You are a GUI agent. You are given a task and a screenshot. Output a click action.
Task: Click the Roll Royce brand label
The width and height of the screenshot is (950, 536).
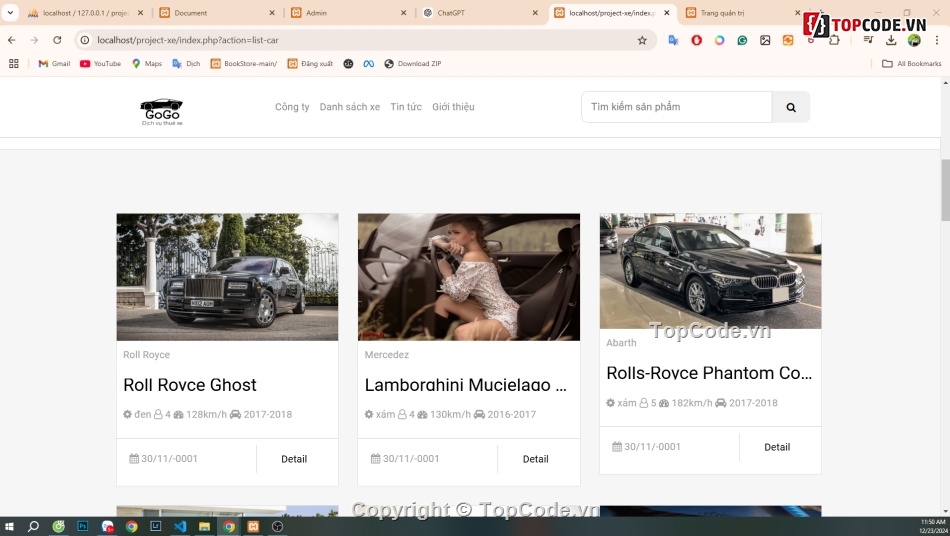click(146, 354)
